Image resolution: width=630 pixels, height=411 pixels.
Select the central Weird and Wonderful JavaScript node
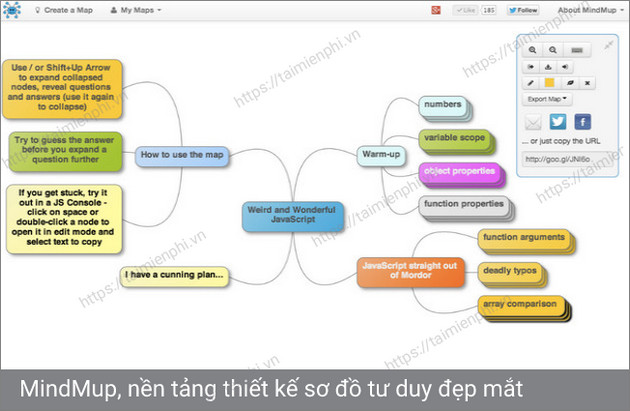[293, 215]
